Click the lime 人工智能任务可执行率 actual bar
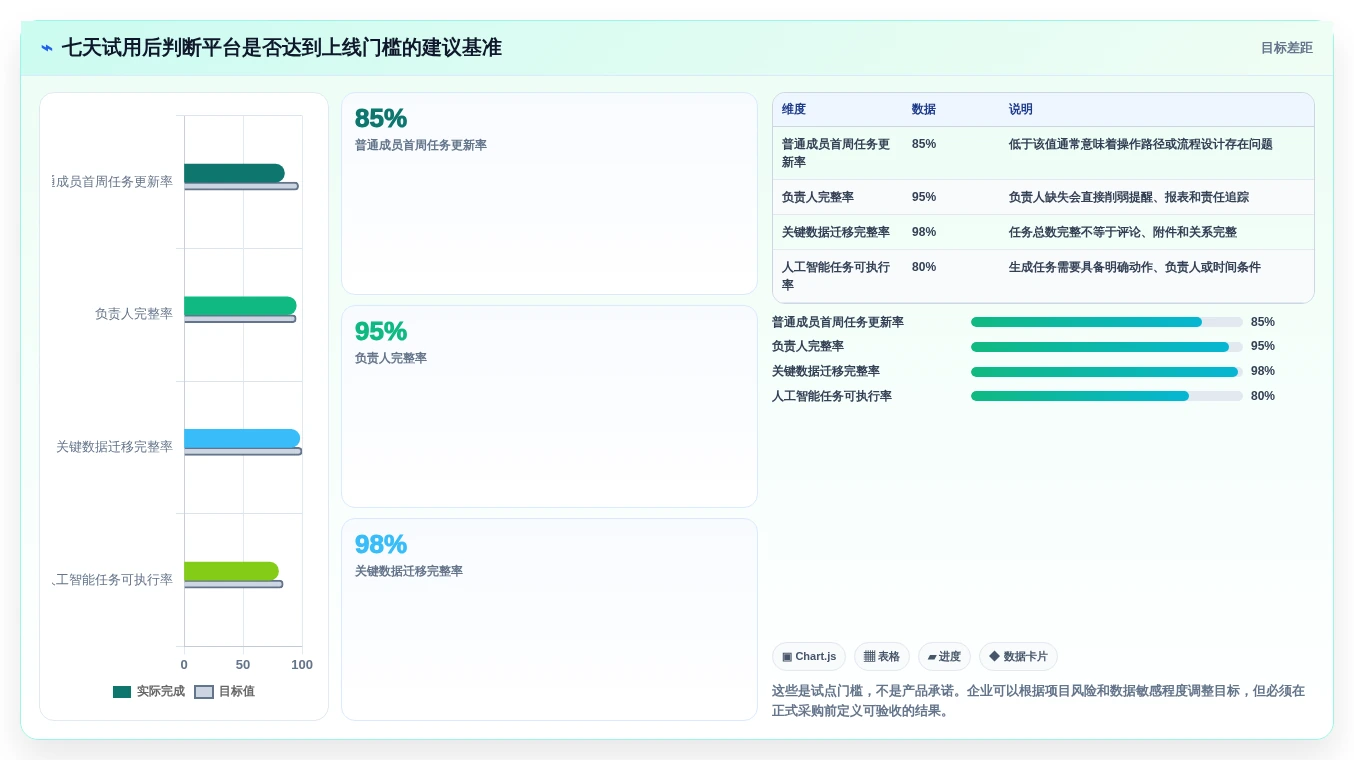The height and width of the screenshot is (760, 1354). (231, 571)
